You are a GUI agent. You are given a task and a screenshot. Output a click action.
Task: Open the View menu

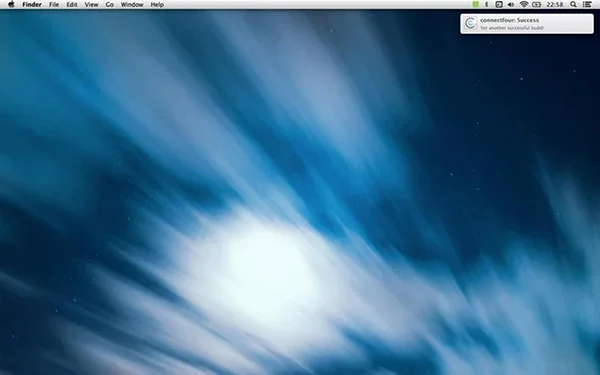91,5
